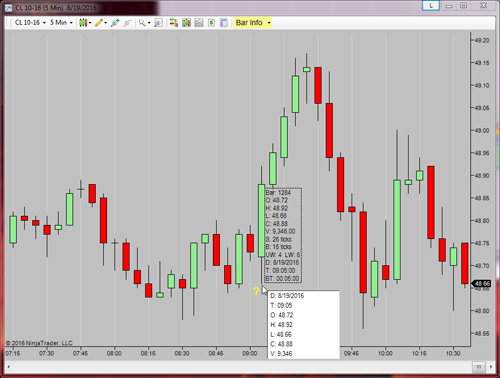
Task: Open the indicators line-chart icon
Action: click(x=199, y=23)
